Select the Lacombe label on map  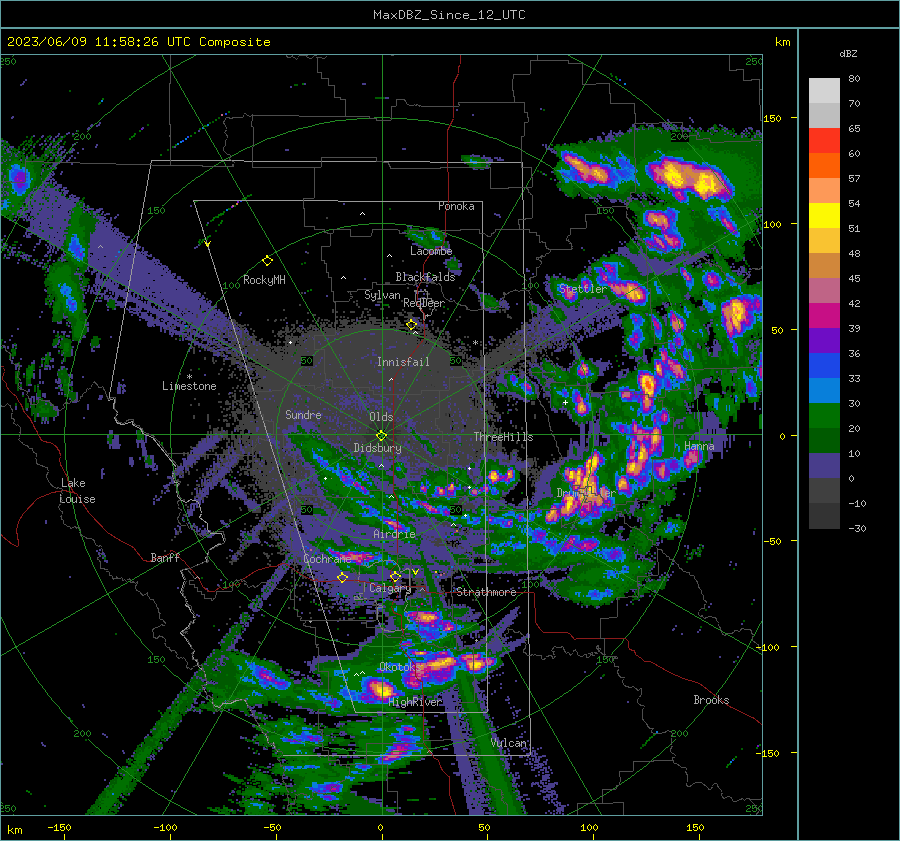coord(431,251)
